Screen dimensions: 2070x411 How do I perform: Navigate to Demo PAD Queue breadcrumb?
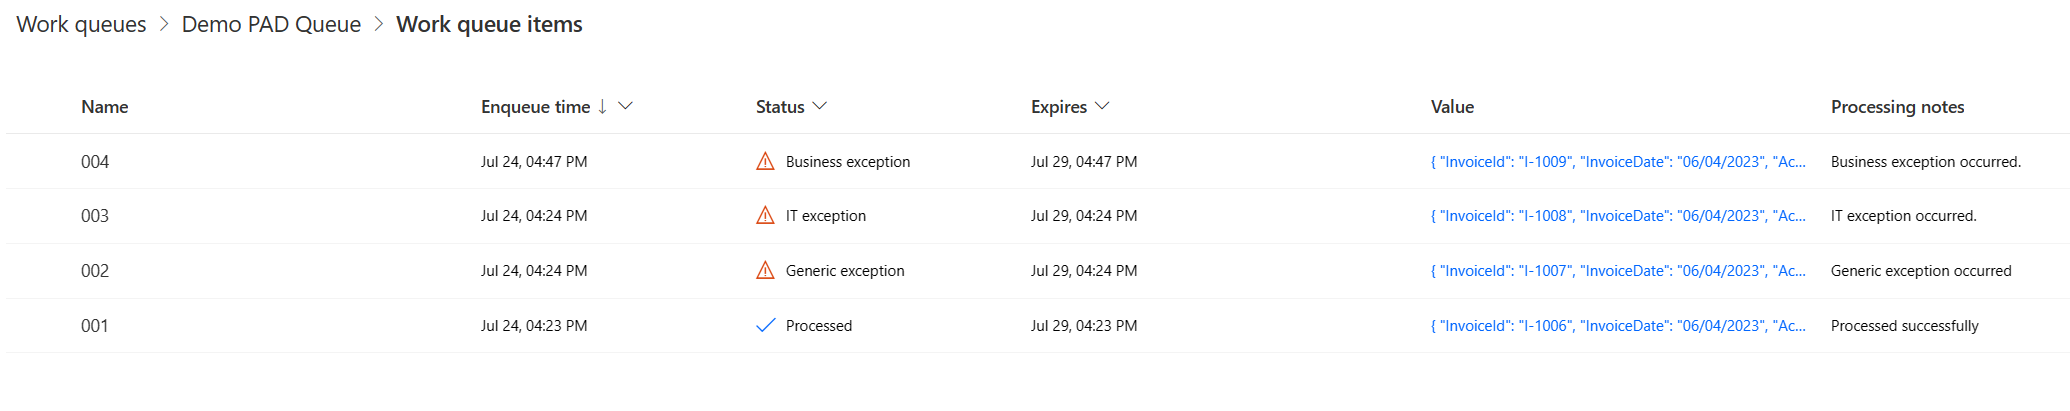point(271,24)
